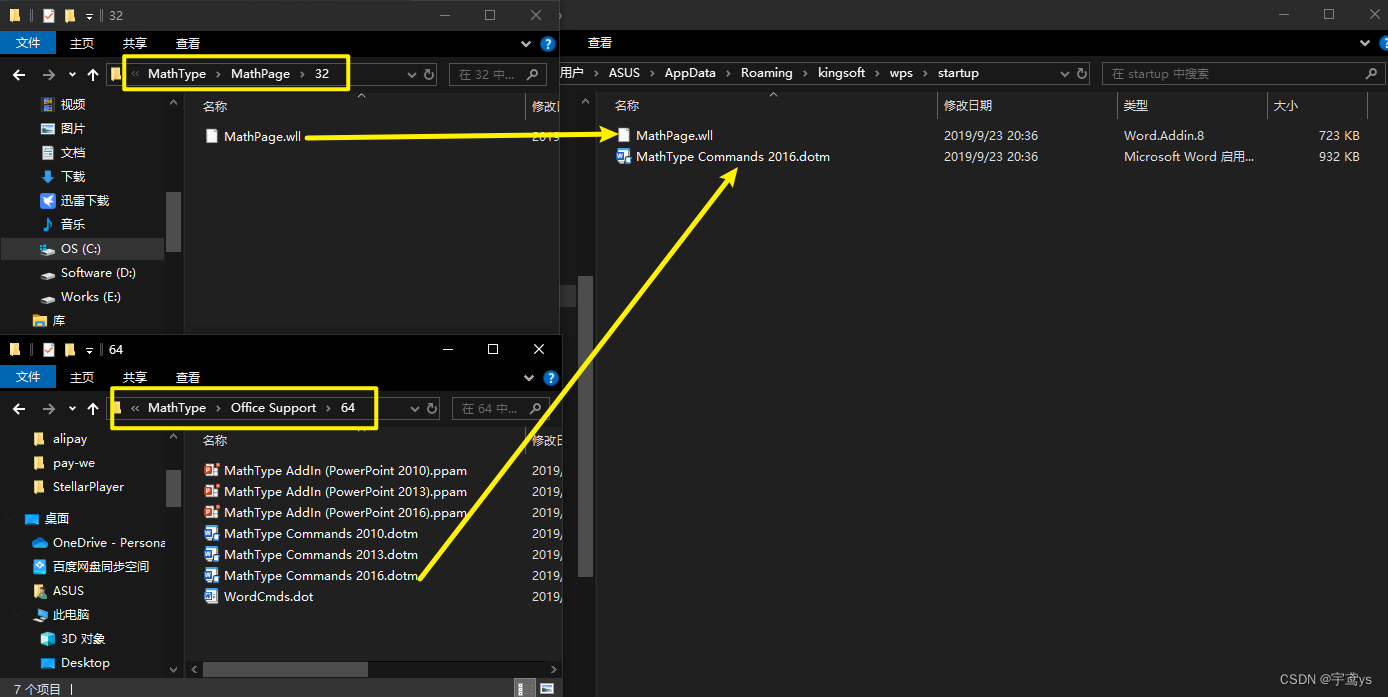The width and height of the screenshot is (1388, 697).
Task: Open address history dropdown in 64 window
Action: point(416,408)
